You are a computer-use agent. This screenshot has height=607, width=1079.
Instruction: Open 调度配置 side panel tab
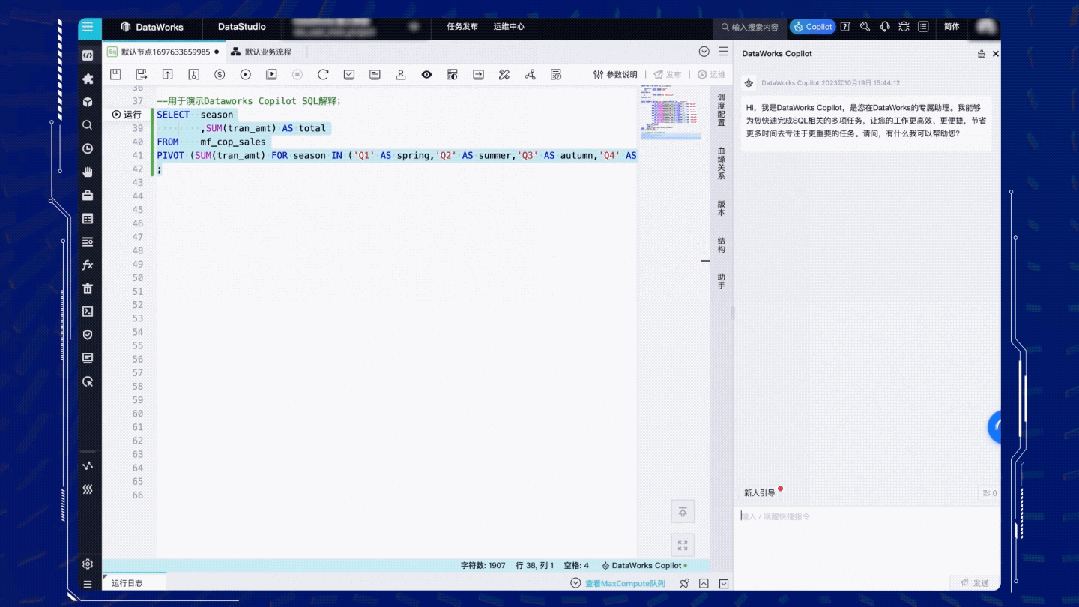point(721,109)
